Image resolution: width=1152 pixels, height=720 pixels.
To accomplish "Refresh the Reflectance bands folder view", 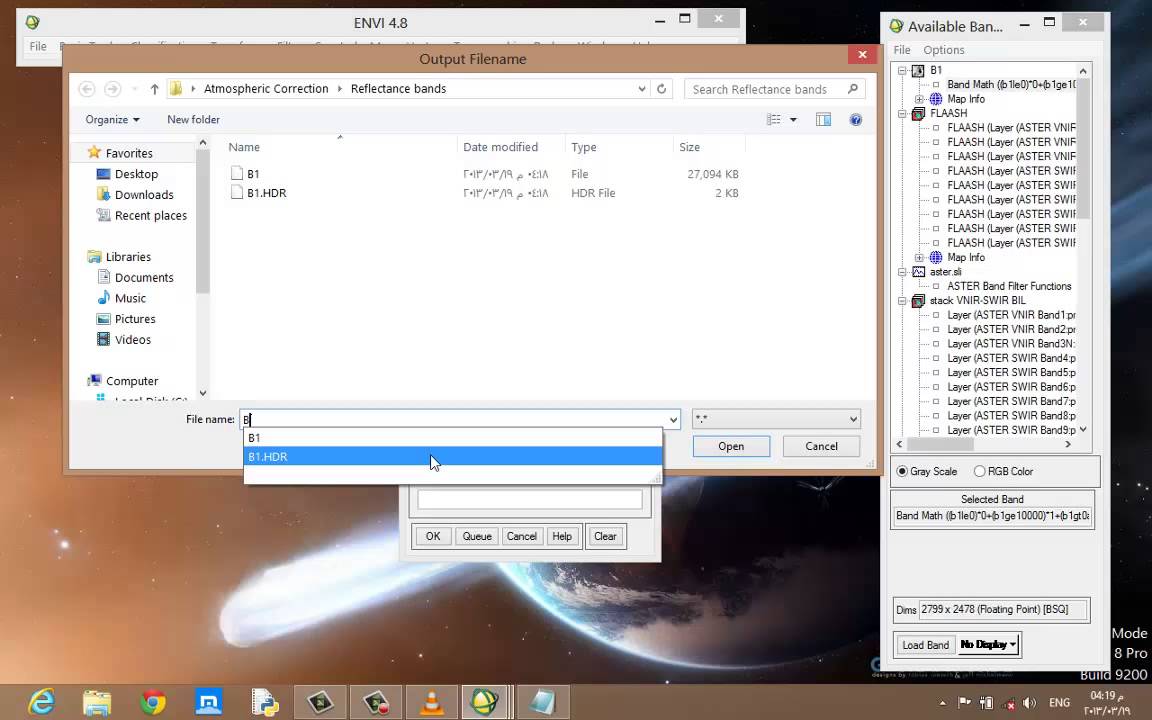I will [x=661, y=89].
